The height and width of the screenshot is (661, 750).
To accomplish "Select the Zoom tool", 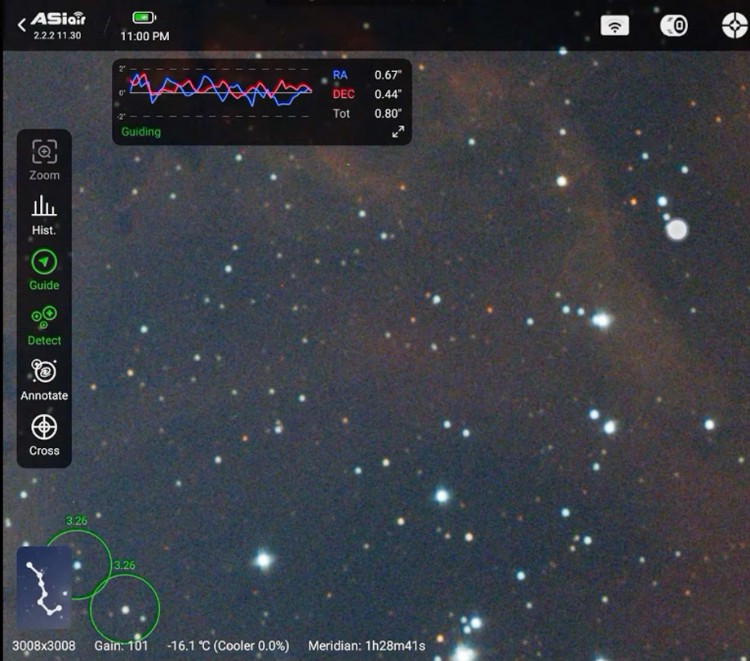I will (x=44, y=160).
